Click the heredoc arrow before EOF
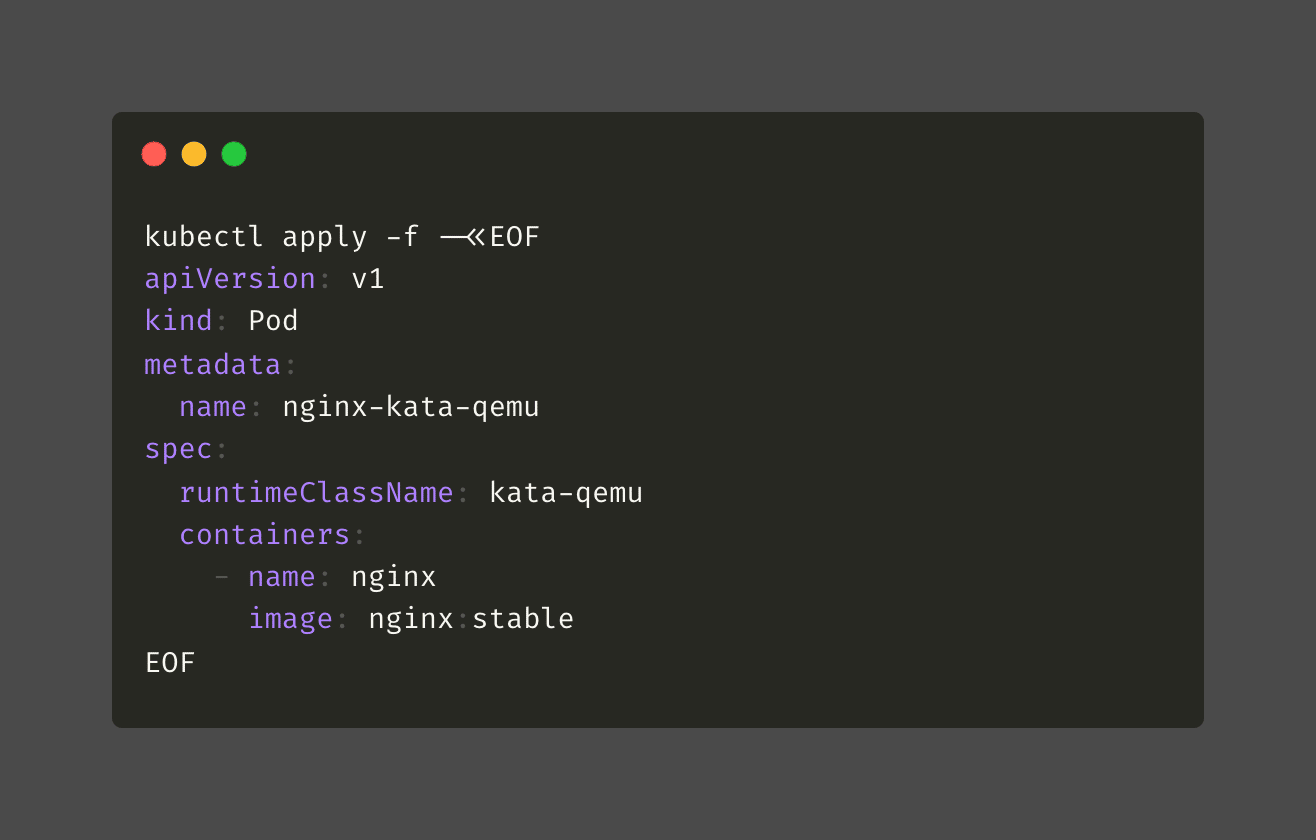Viewport: 1316px width, 840px height. (463, 237)
